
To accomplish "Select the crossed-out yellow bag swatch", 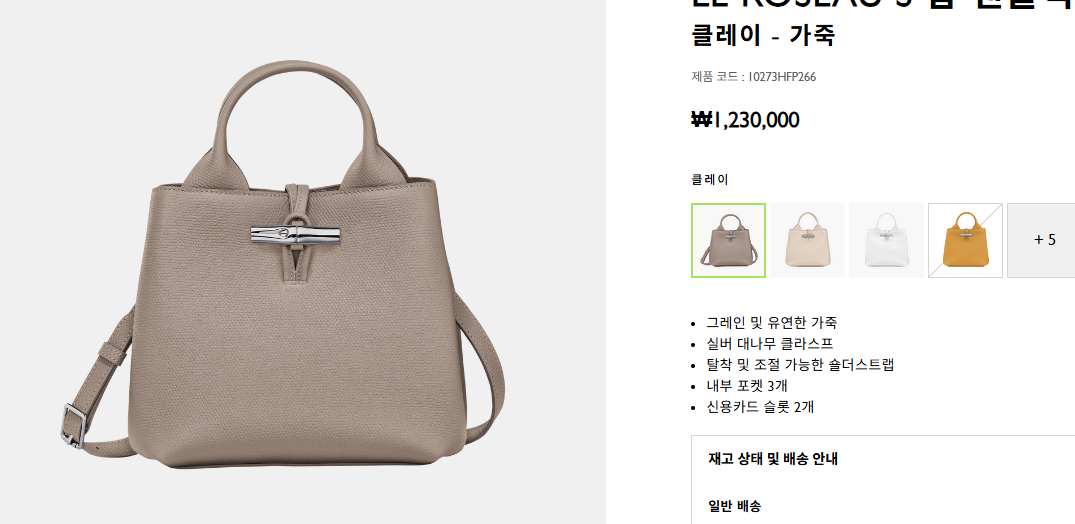I will (x=965, y=241).
